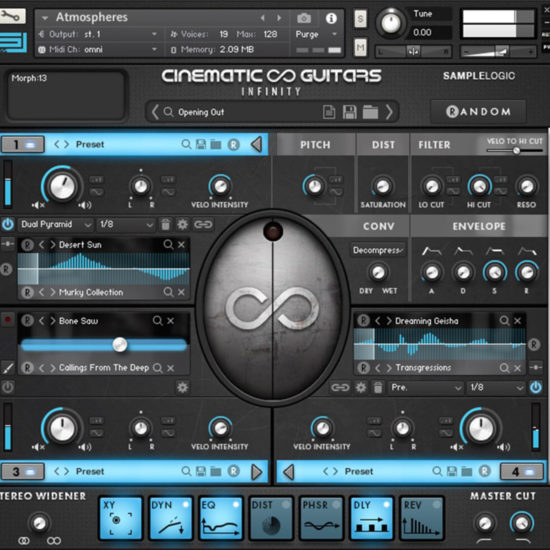Viewport: 550px width, 550px height.
Task: Open the Decompress convolution dropdown
Action: click(378, 250)
